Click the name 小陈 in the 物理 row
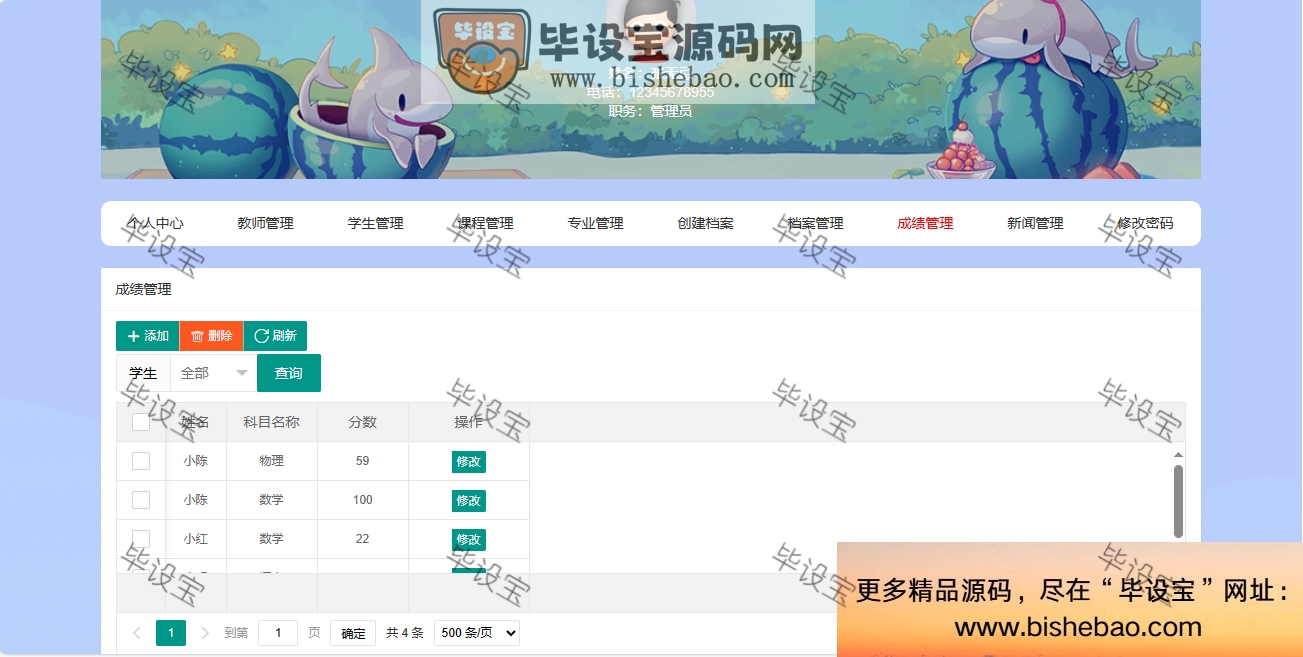This screenshot has height=657, width=1303. [196, 461]
